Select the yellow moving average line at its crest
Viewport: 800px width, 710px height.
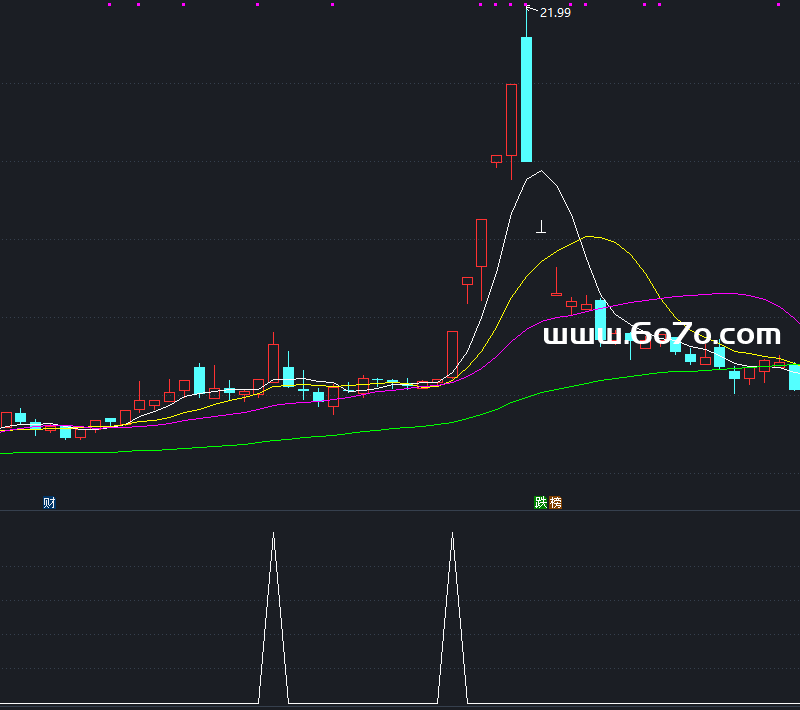coord(590,237)
